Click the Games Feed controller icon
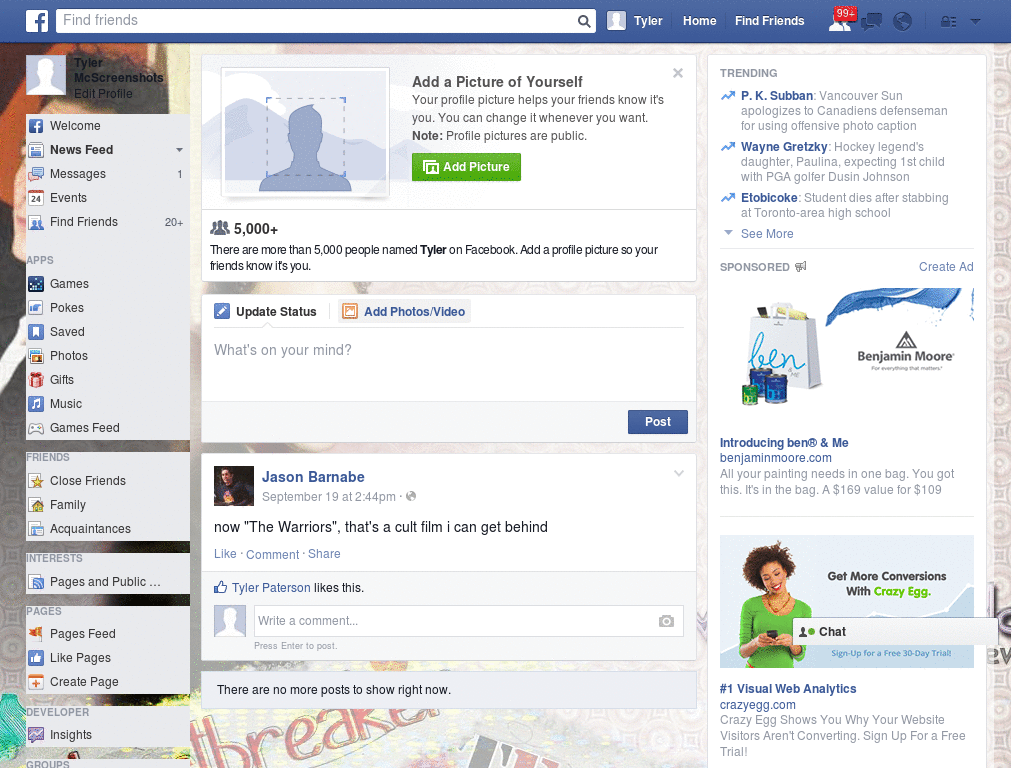1024x768 pixels. [x=36, y=428]
